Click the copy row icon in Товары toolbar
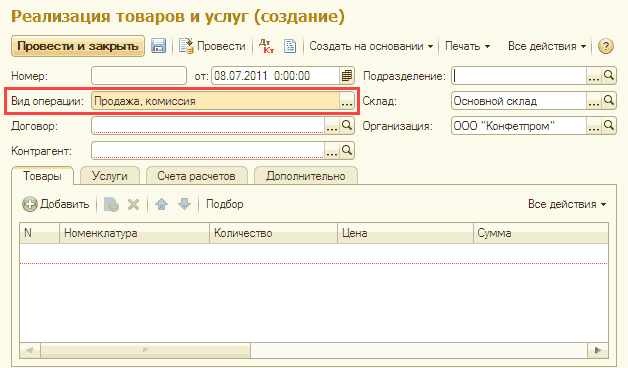The height and width of the screenshot is (368, 628). (x=111, y=204)
